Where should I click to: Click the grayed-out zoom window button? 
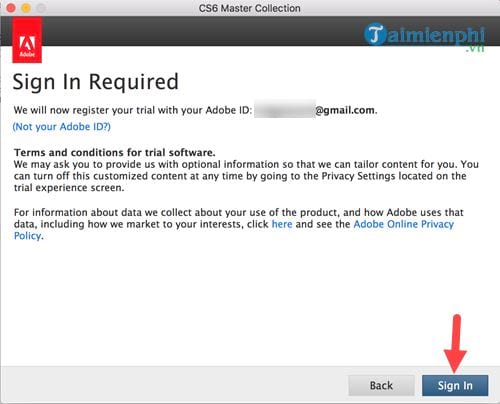pyautogui.click(x=41, y=8)
